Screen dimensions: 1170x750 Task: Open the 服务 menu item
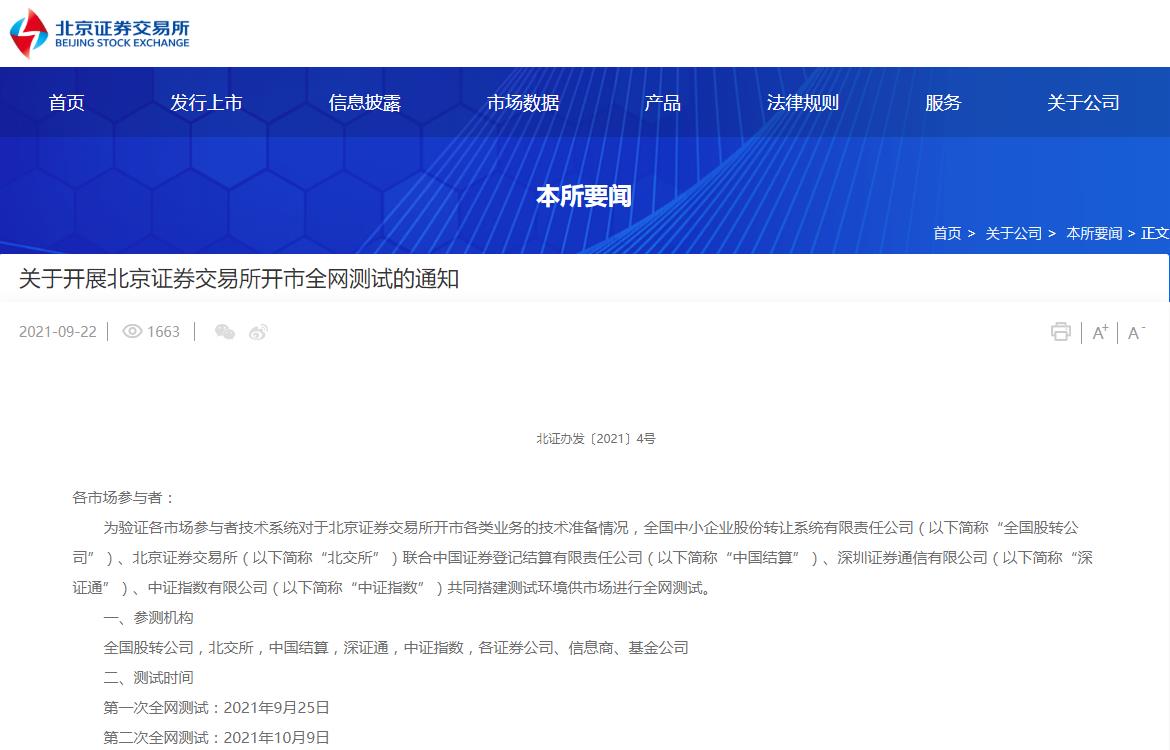point(943,102)
